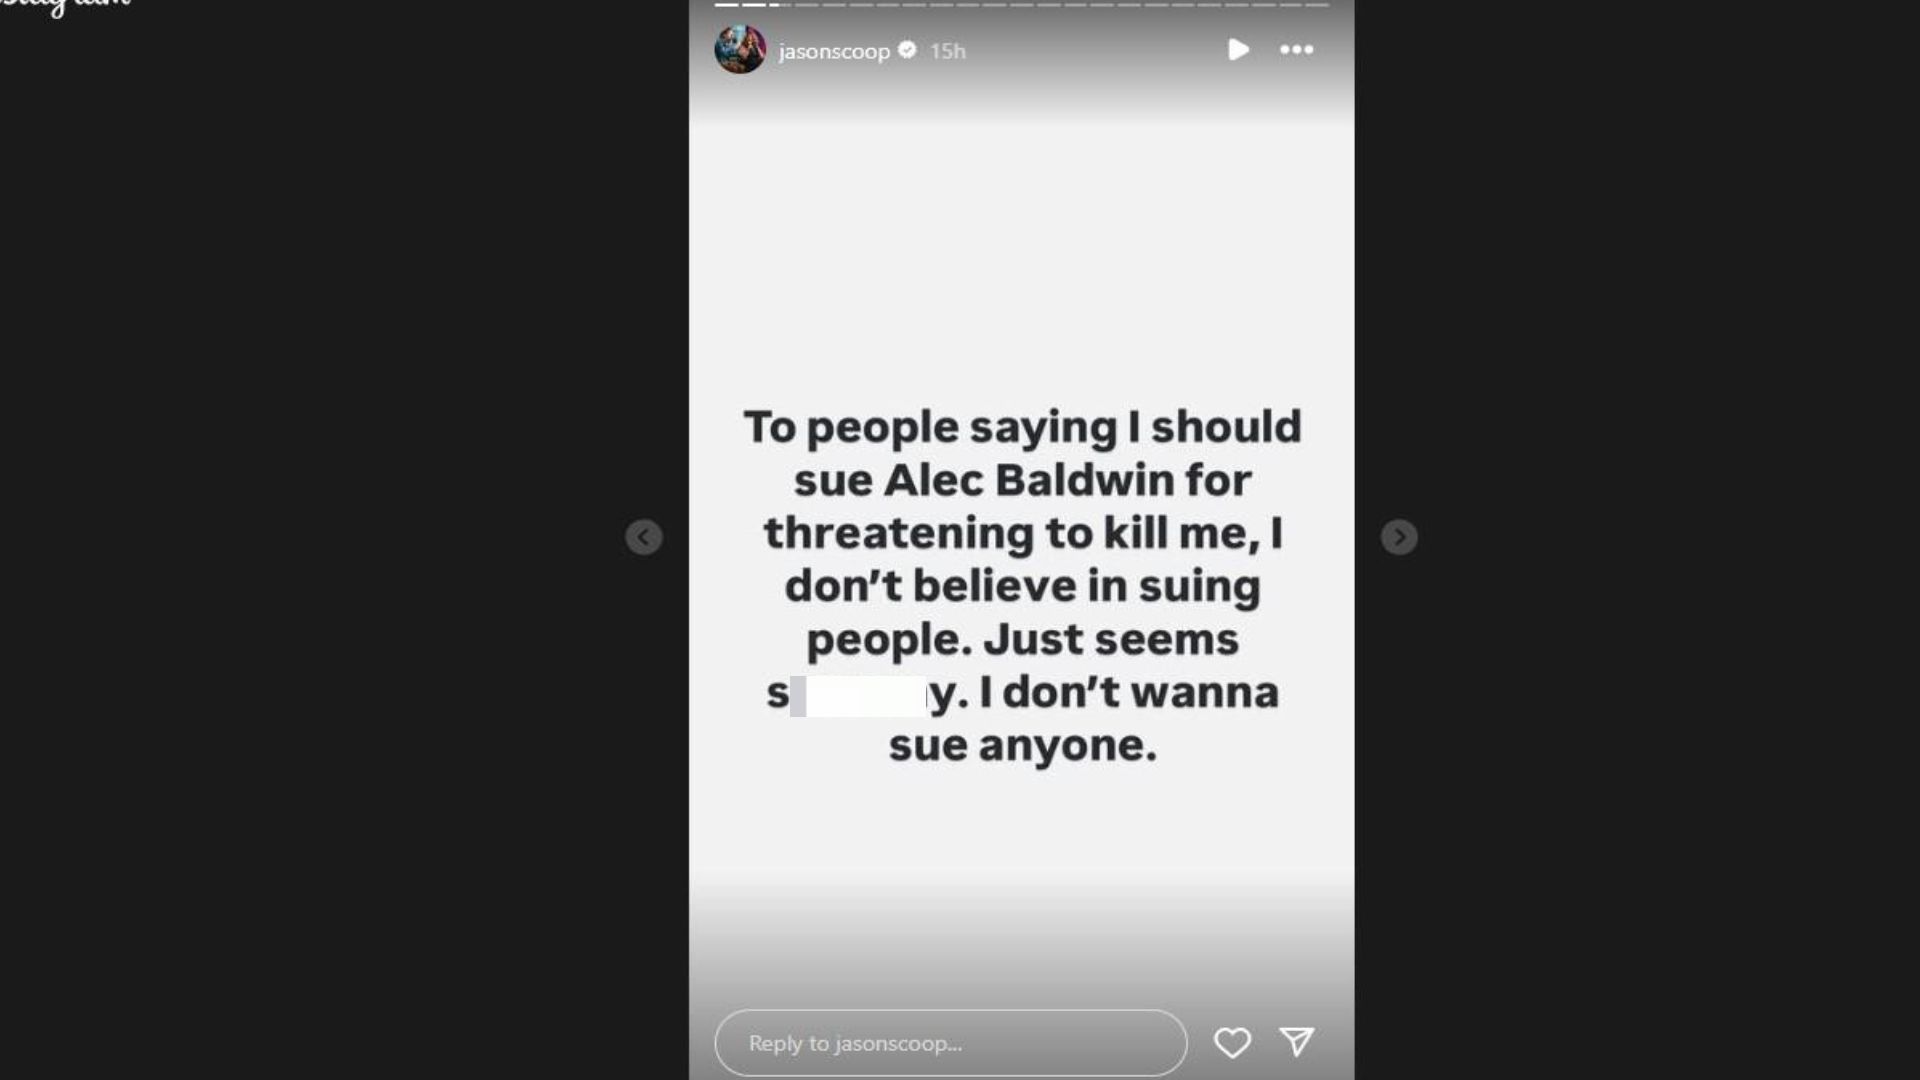The height and width of the screenshot is (1080, 1920).
Task: Advance with the next story arrow
Action: click(x=1399, y=537)
